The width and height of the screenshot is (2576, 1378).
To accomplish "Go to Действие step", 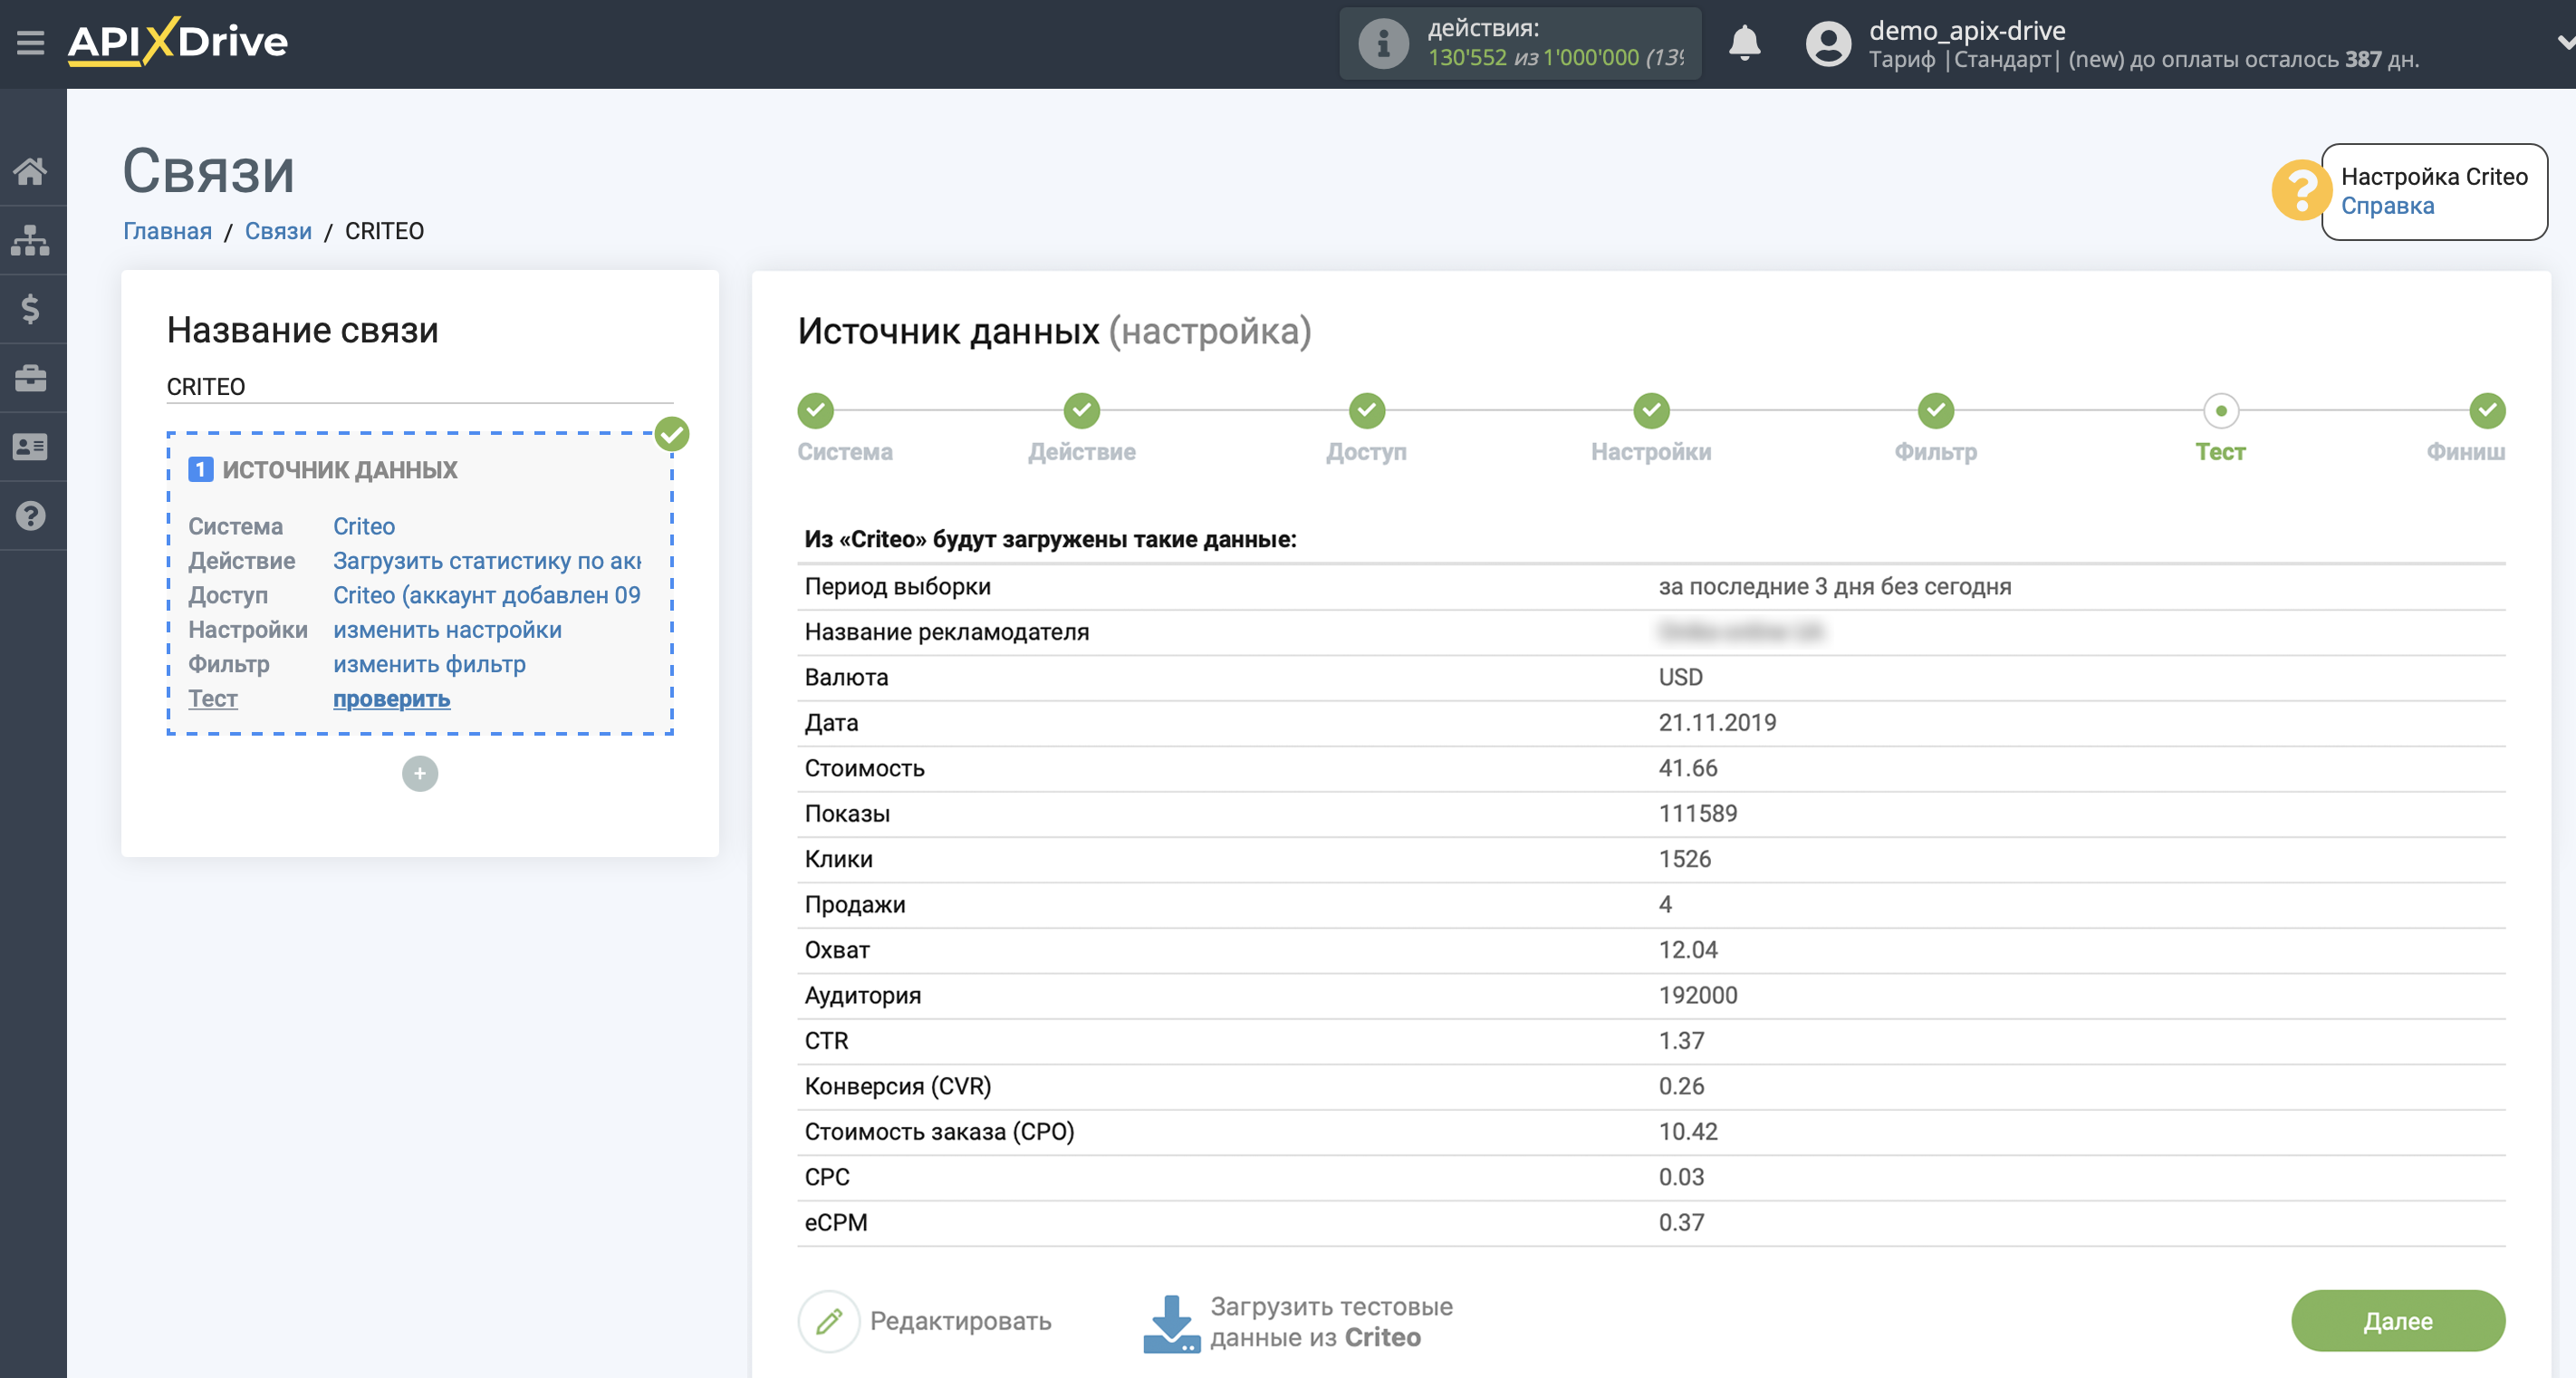I will (1081, 410).
